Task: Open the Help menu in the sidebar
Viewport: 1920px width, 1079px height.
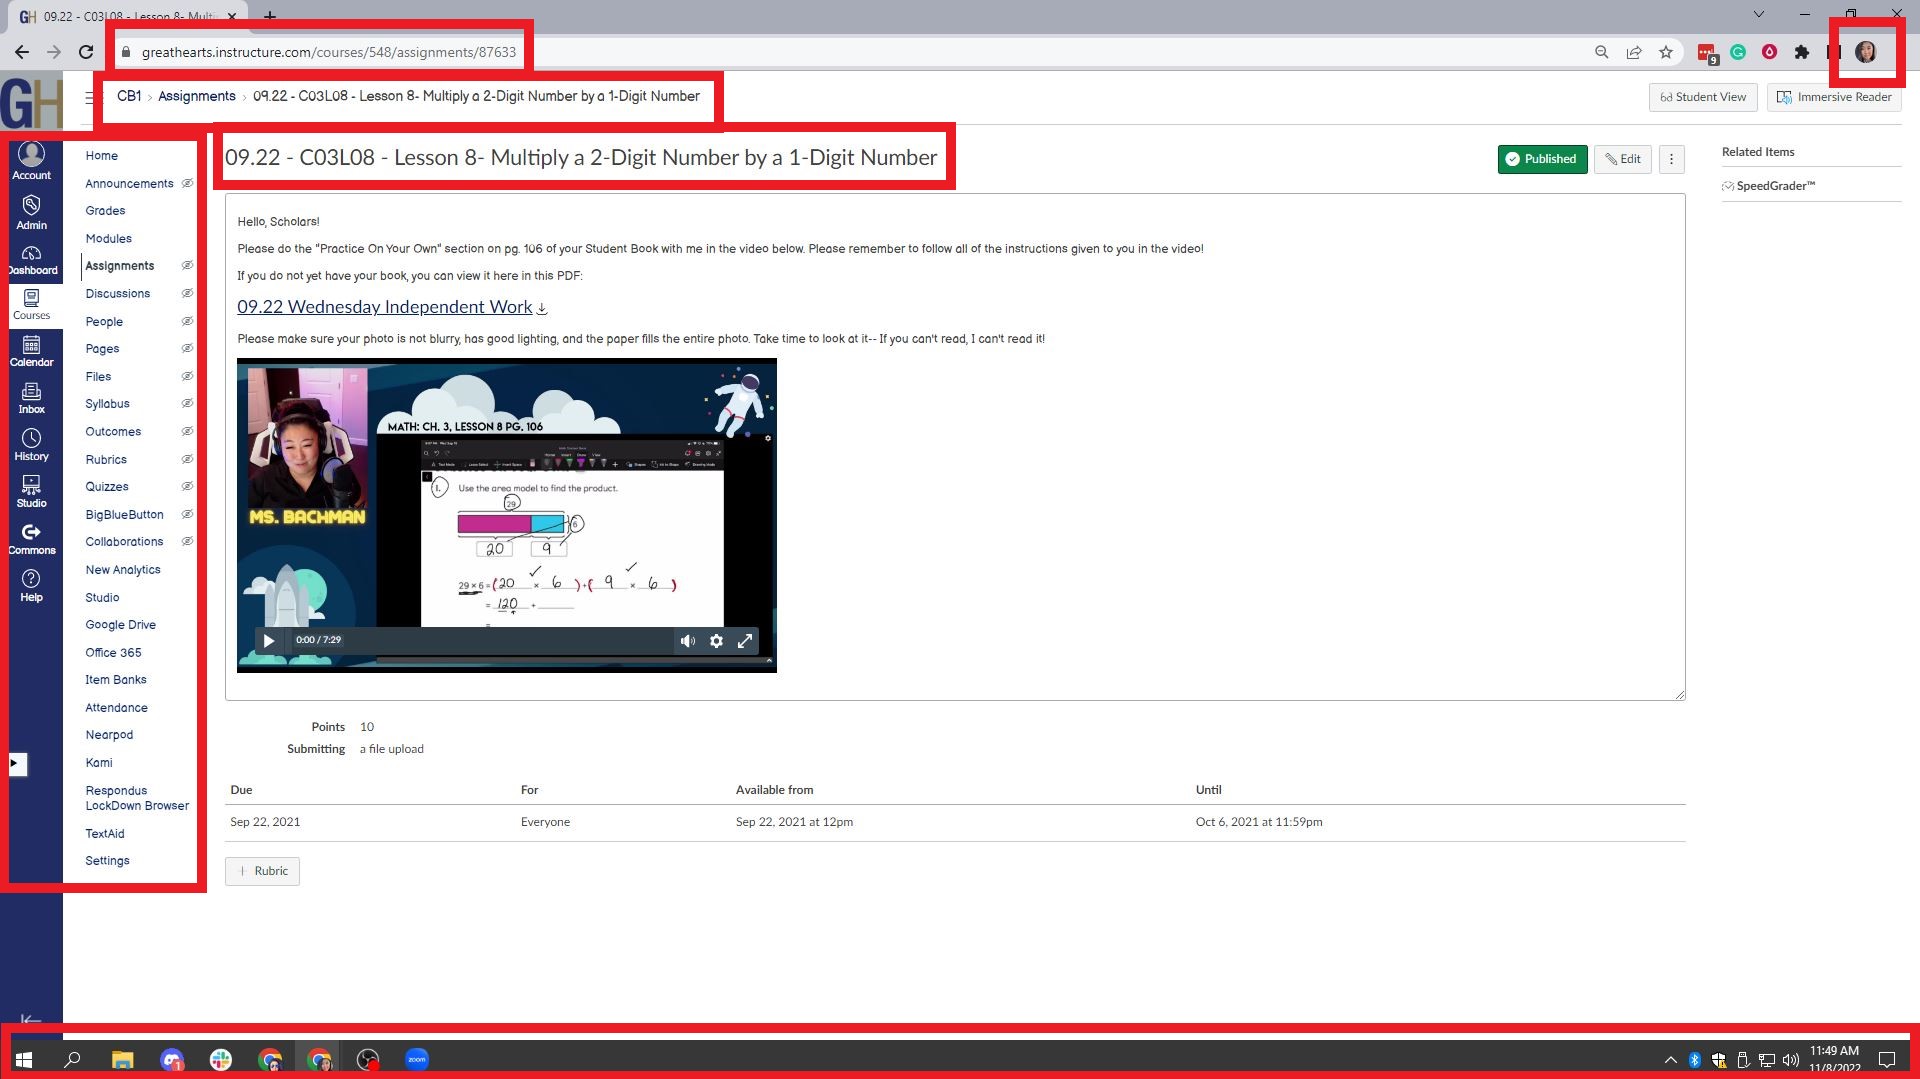Action: tap(32, 583)
